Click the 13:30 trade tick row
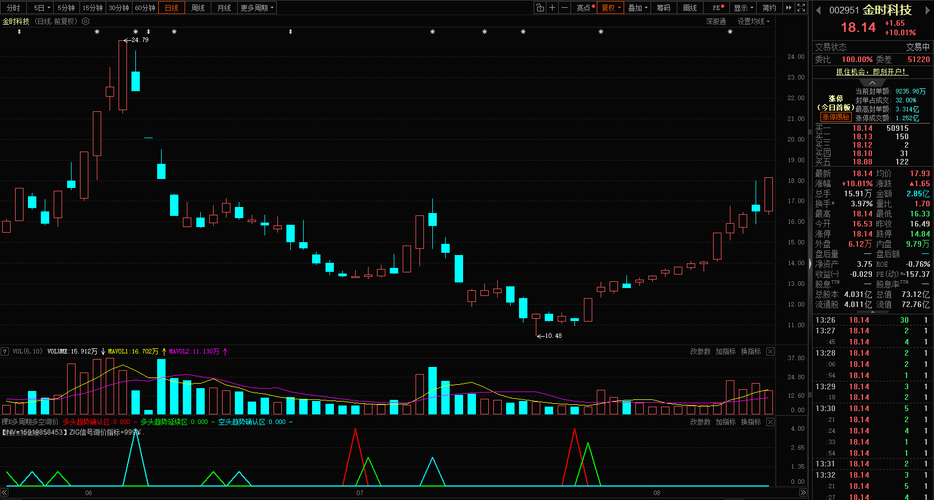934x500 pixels. pyautogui.click(x=873, y=408)
